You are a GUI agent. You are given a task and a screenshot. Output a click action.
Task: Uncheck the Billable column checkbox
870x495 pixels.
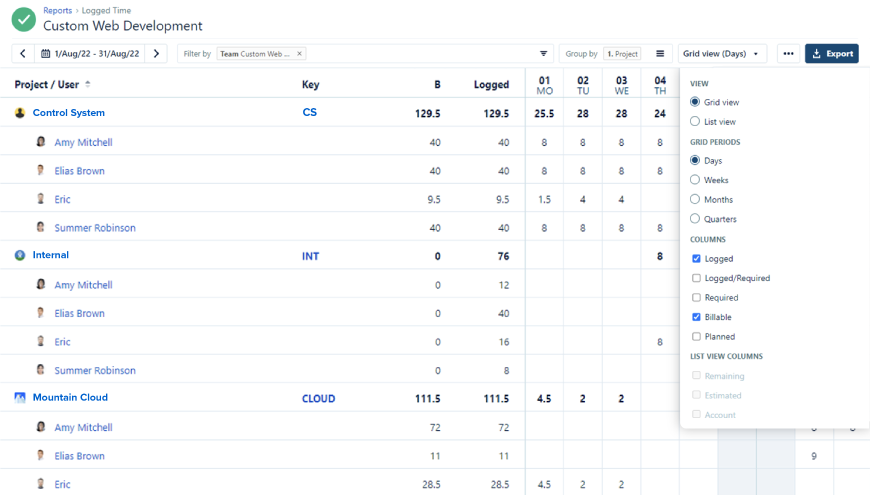click(696, 317)
